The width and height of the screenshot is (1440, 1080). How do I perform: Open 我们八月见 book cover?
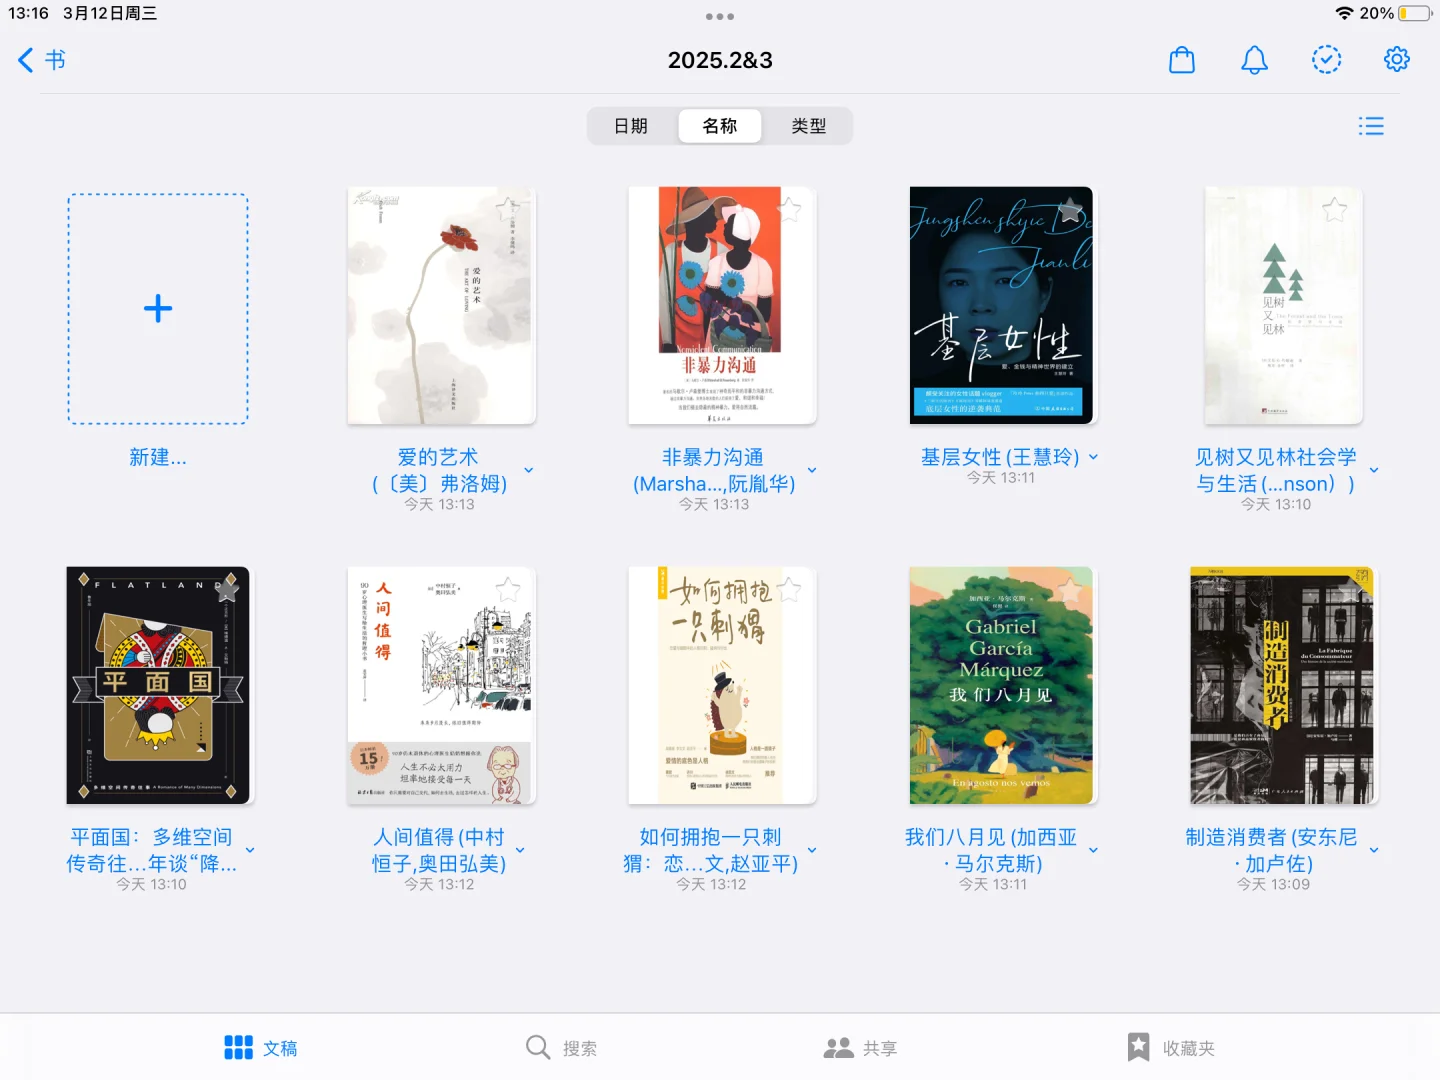click(x=1001, y=685)
